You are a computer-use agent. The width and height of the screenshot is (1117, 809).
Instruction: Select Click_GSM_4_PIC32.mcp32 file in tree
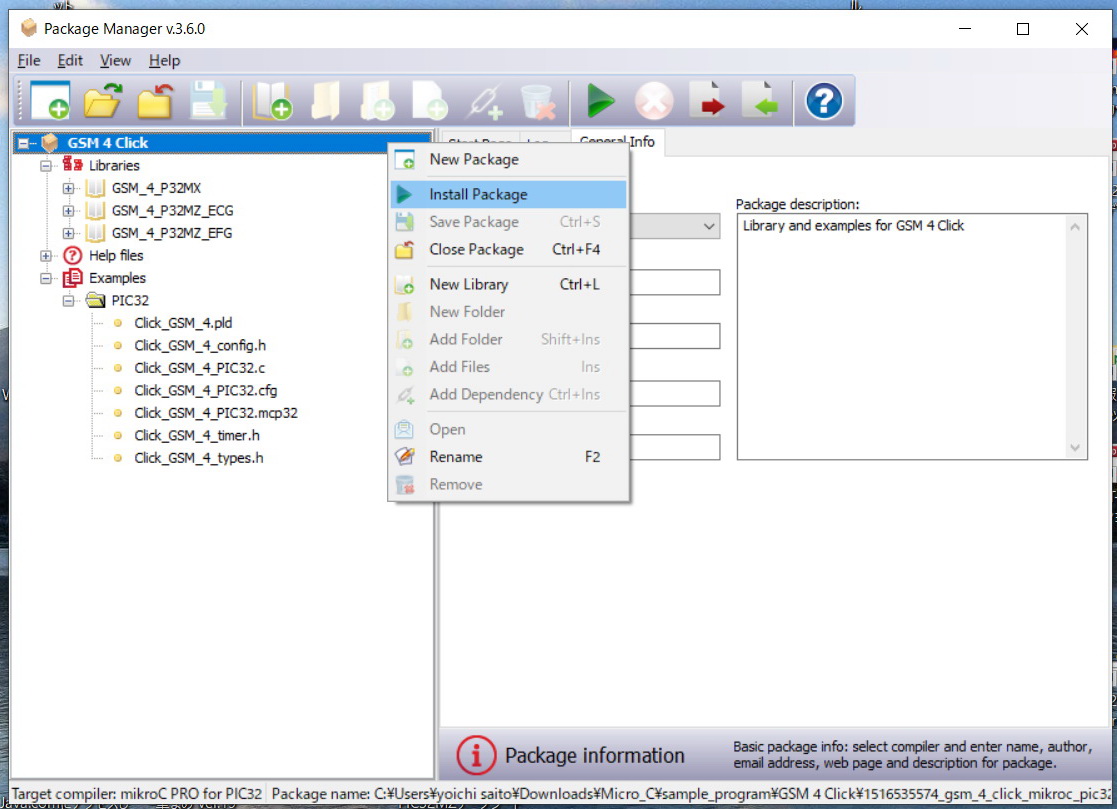point(216,413)
